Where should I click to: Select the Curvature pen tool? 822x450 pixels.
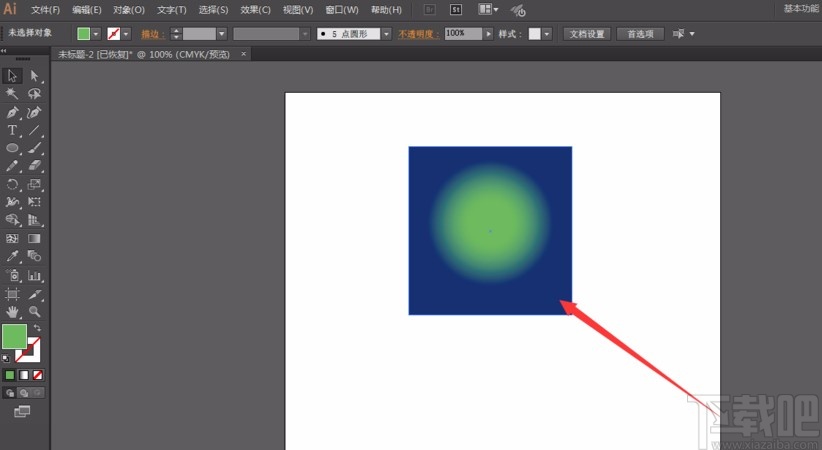click(34, 112)
